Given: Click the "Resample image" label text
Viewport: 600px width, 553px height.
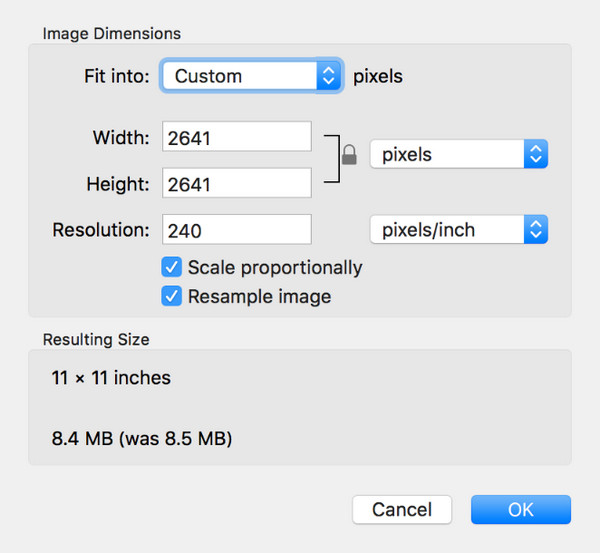Looking at the screenshot, I should click(259, 296).
